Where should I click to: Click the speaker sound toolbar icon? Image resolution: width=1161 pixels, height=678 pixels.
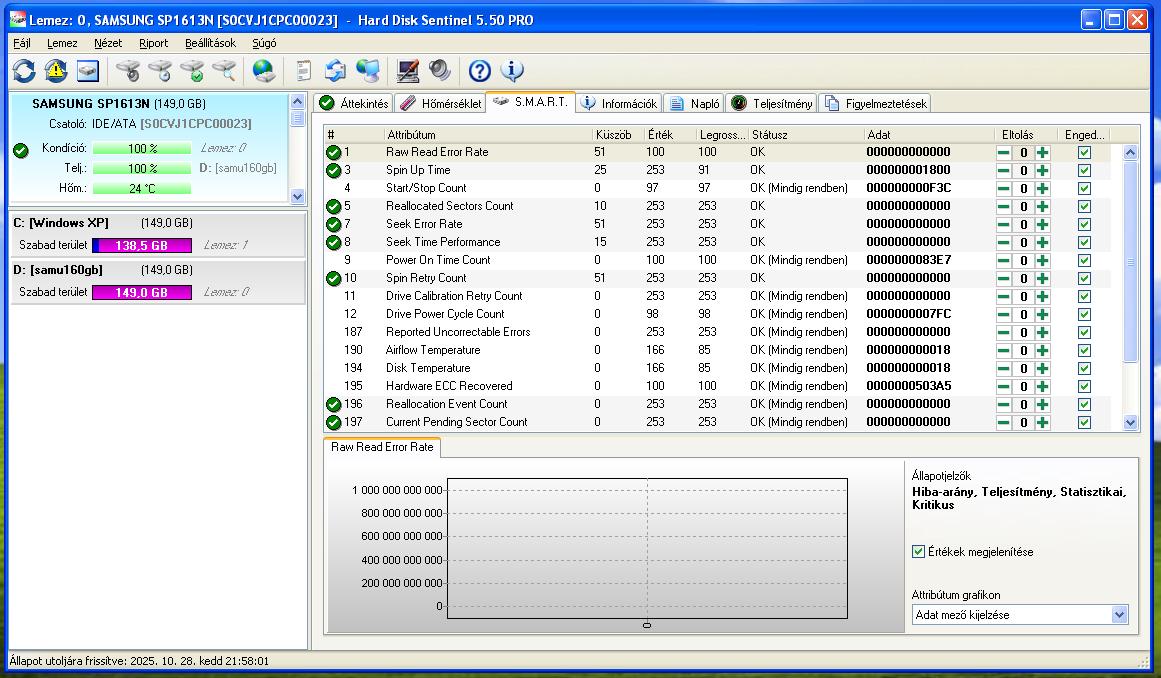[x=439, y=70]
